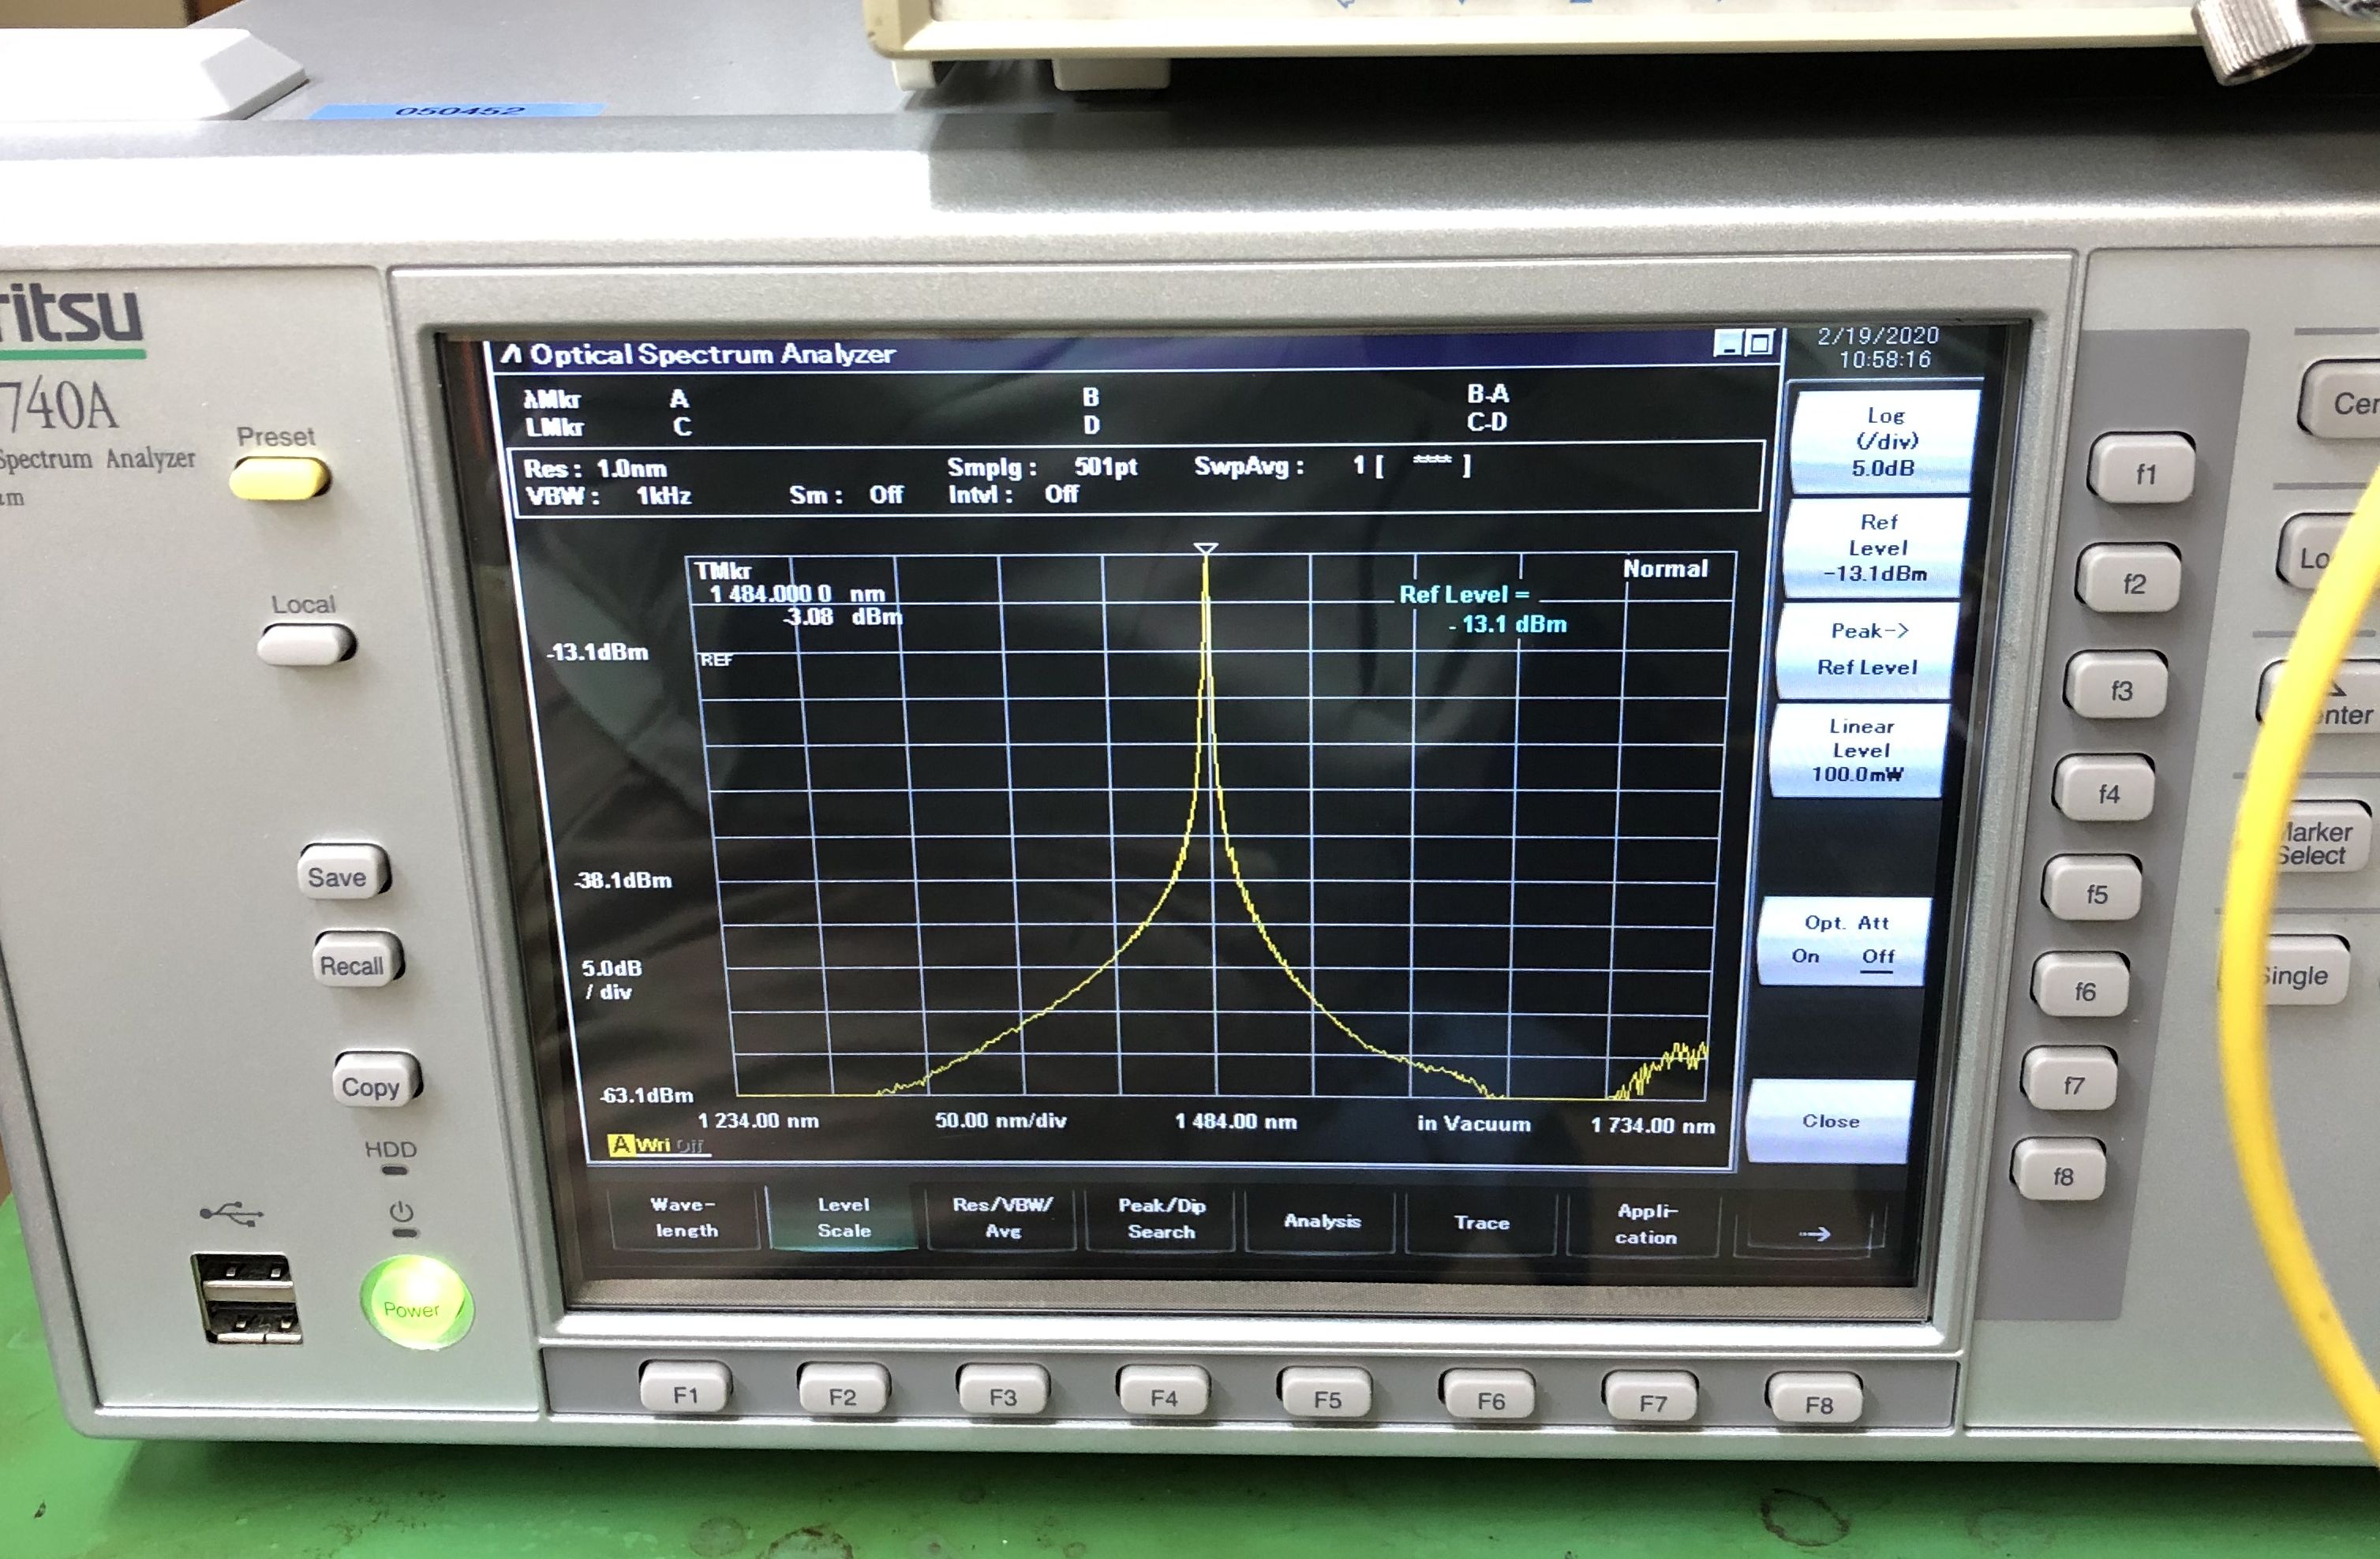Click the start wavelength 1 234.00 nm
Viewport: 2380px width, 1559px height.
758,1120
